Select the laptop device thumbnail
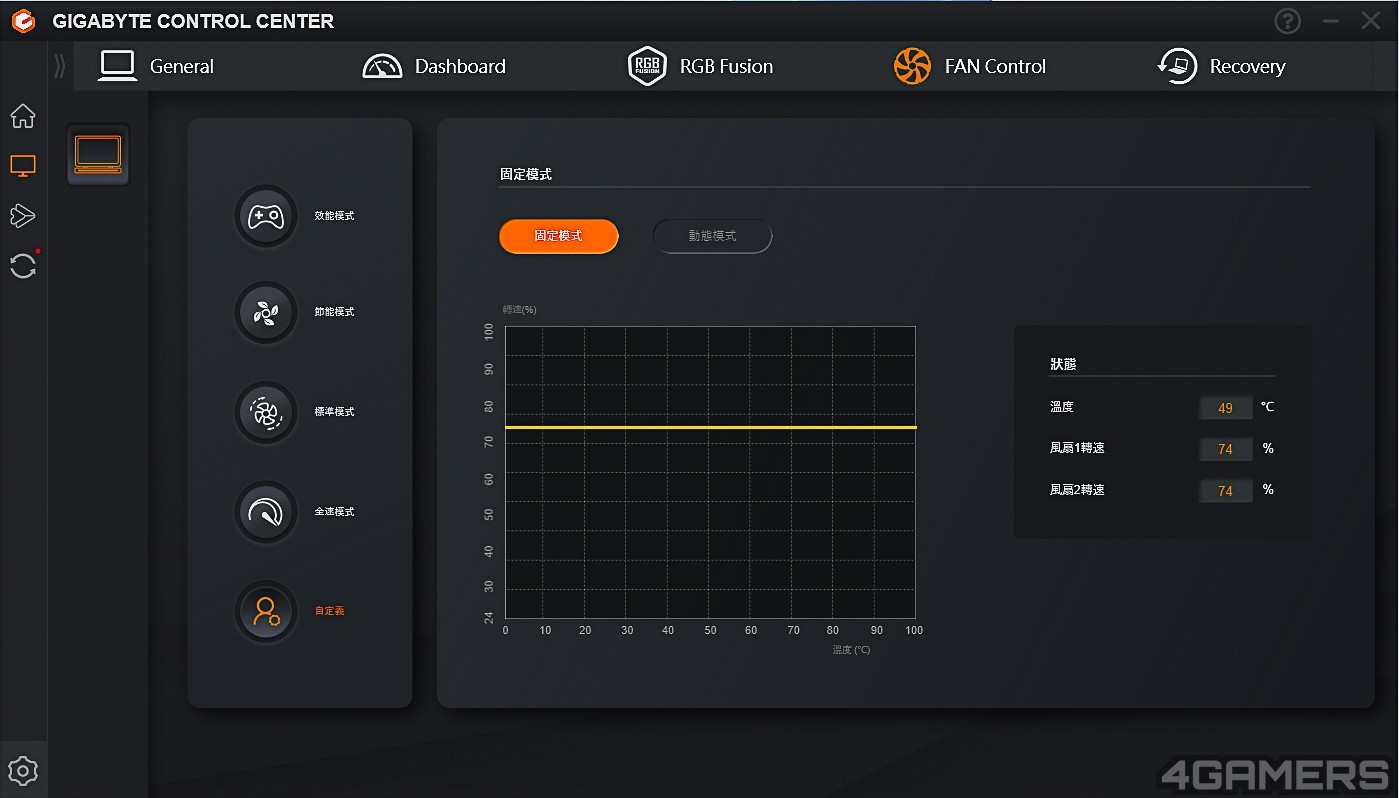Screen dimensions: 1399x798 (98, 155)
